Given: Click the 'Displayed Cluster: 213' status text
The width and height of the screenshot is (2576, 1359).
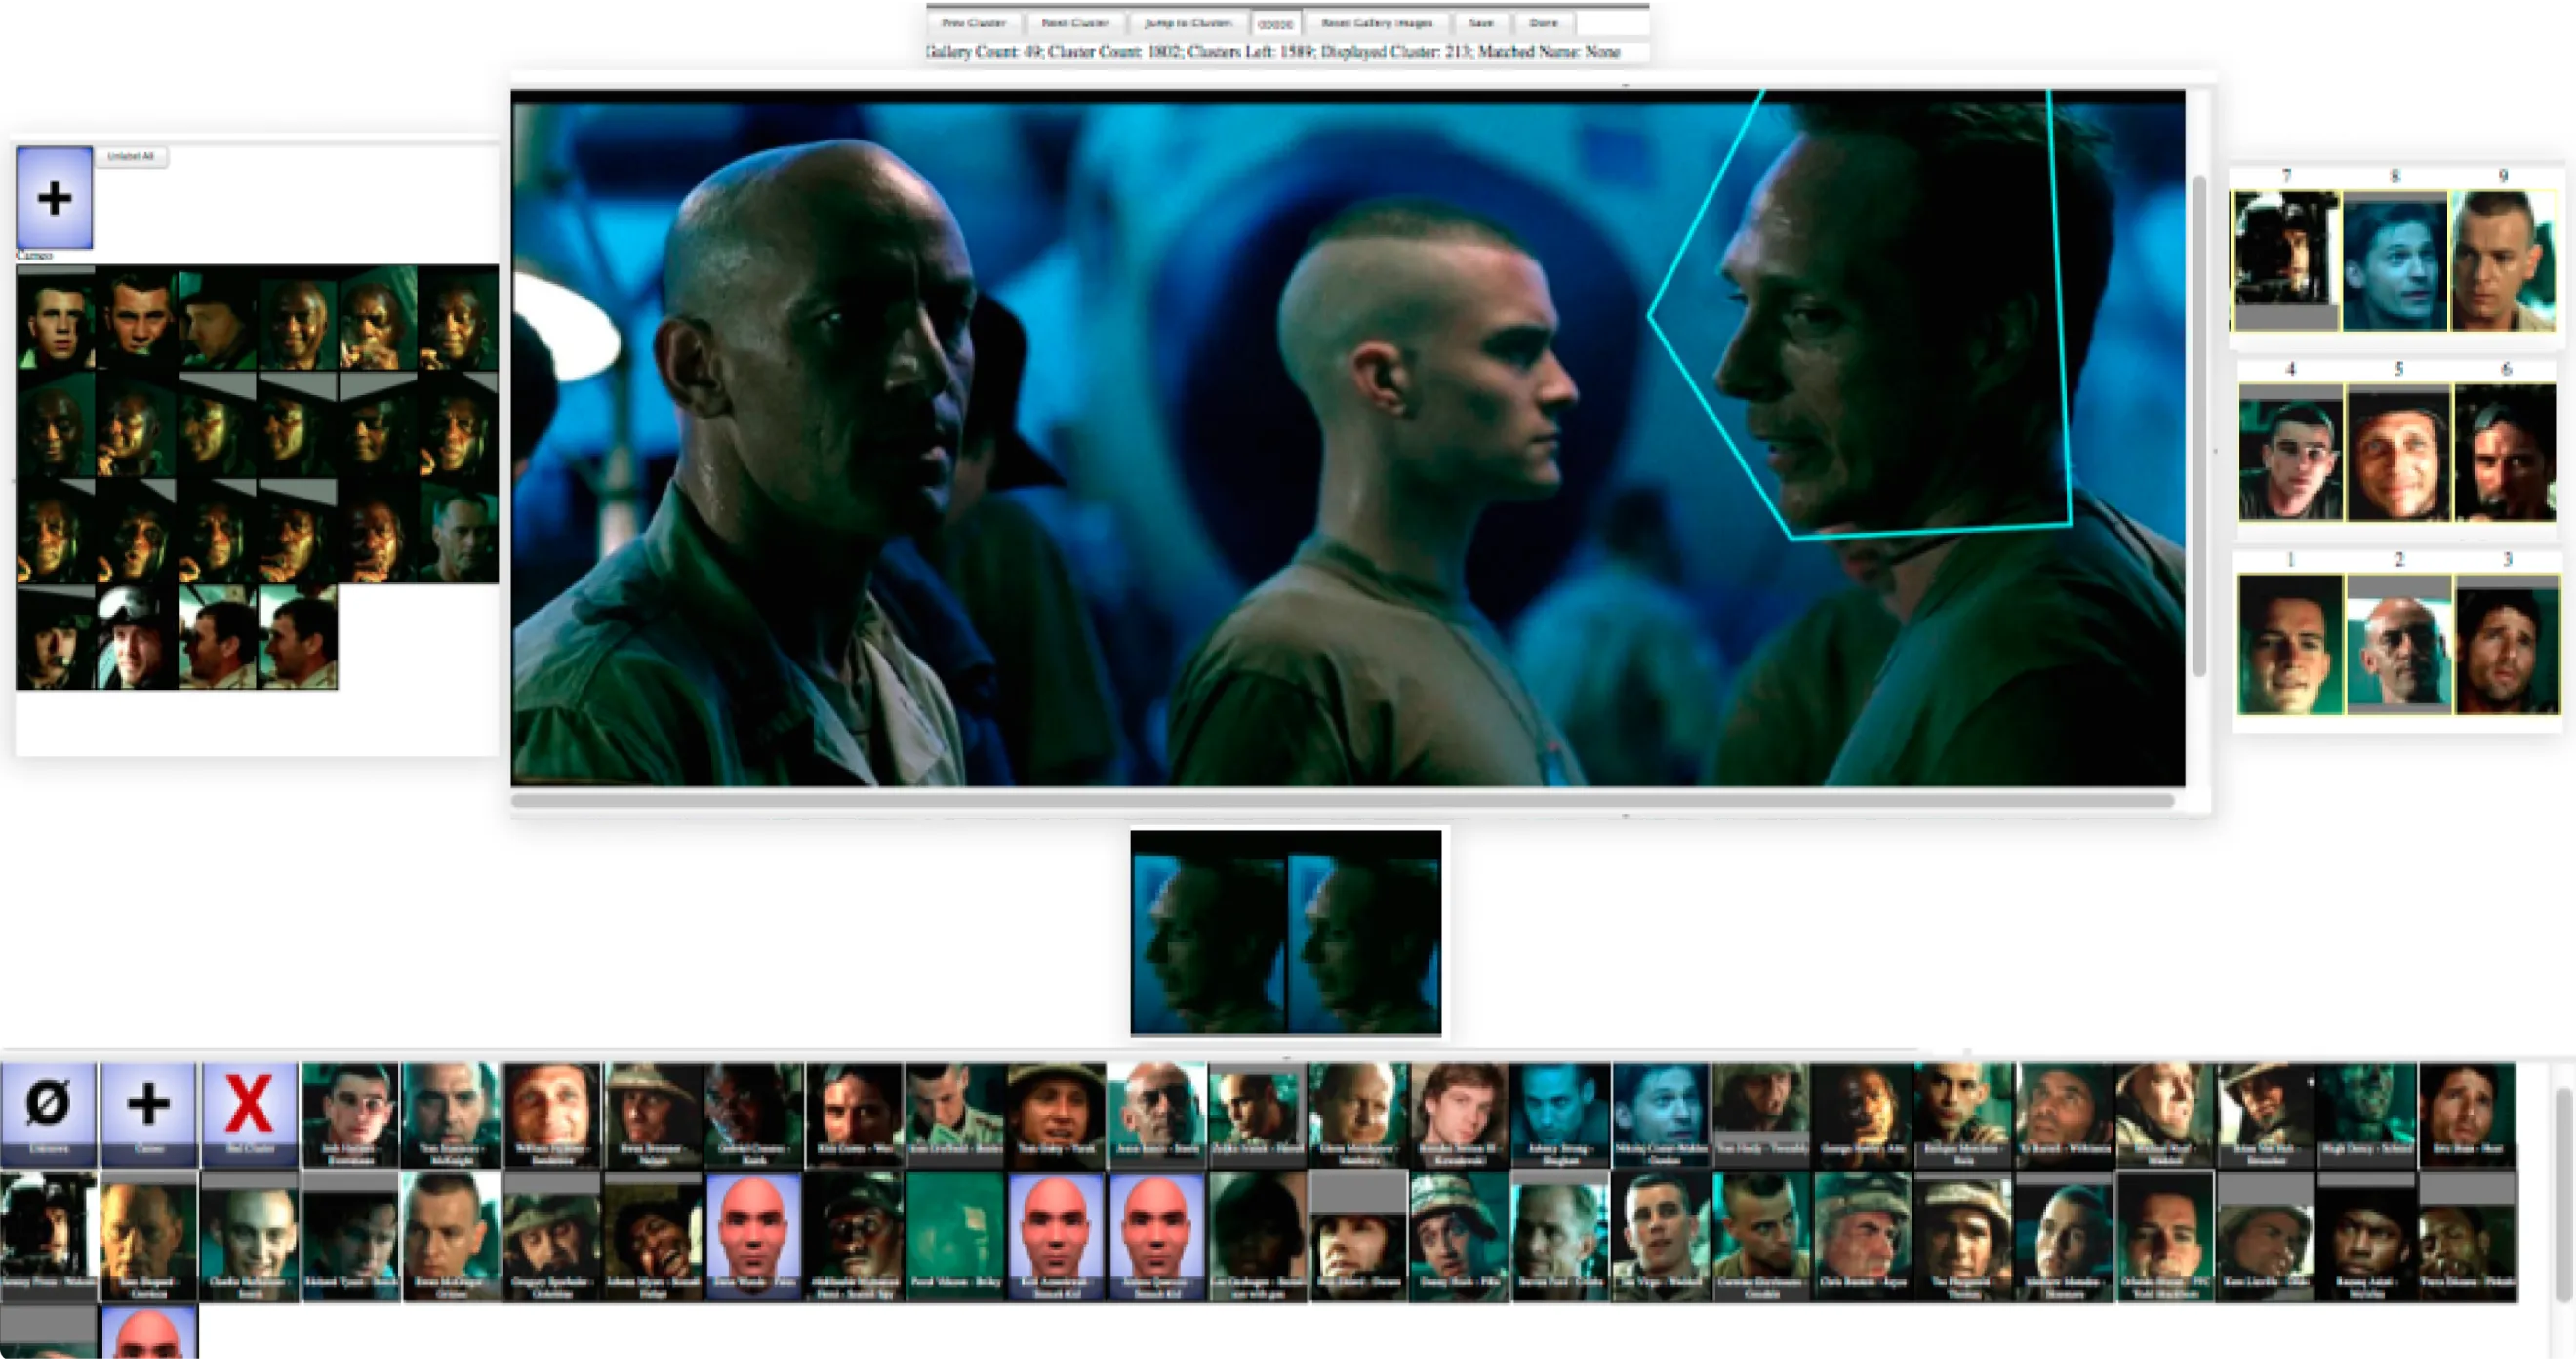Looking at the screenshot, I should pos(1394,52).
